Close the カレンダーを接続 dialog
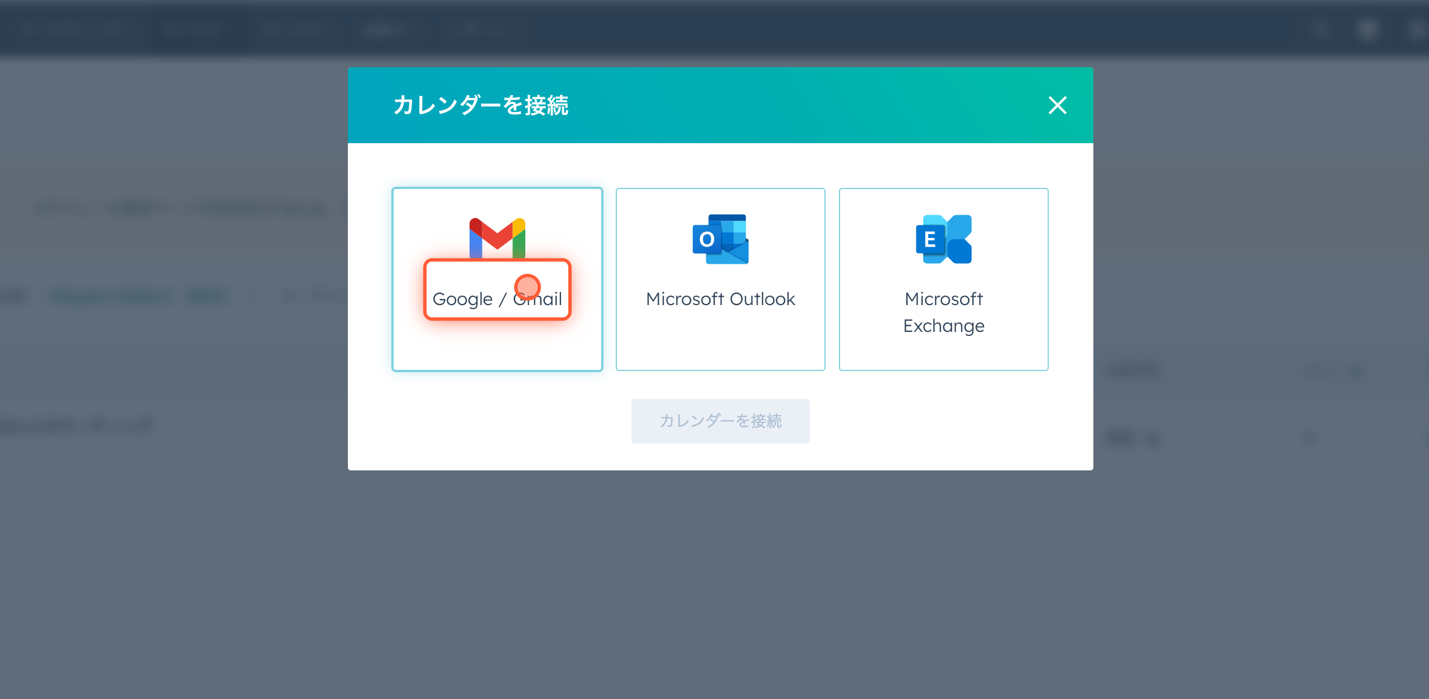Screen dimensions: 1429x699 tap(1057, 105)
